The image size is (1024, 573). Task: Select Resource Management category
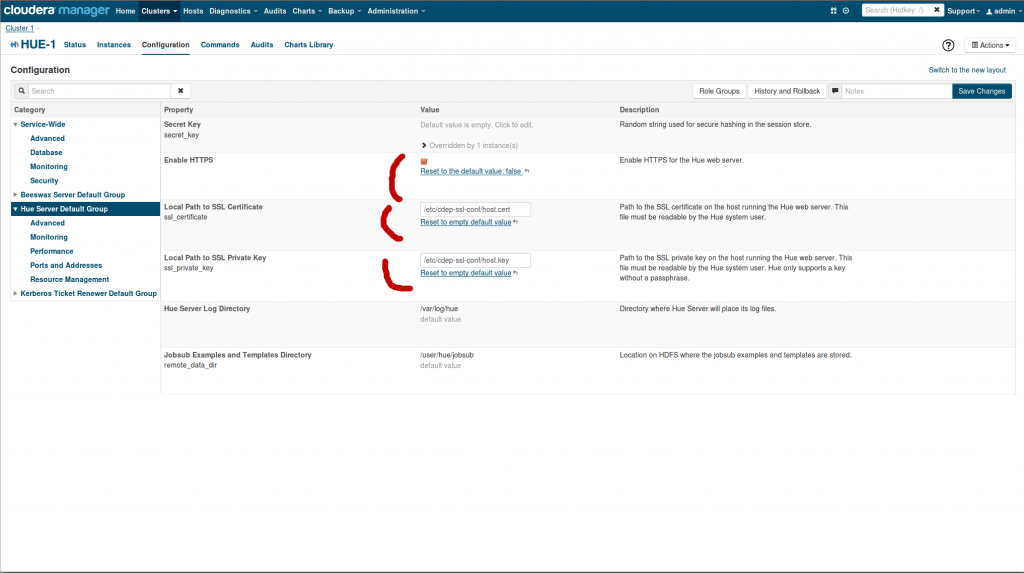coord(69,280)
